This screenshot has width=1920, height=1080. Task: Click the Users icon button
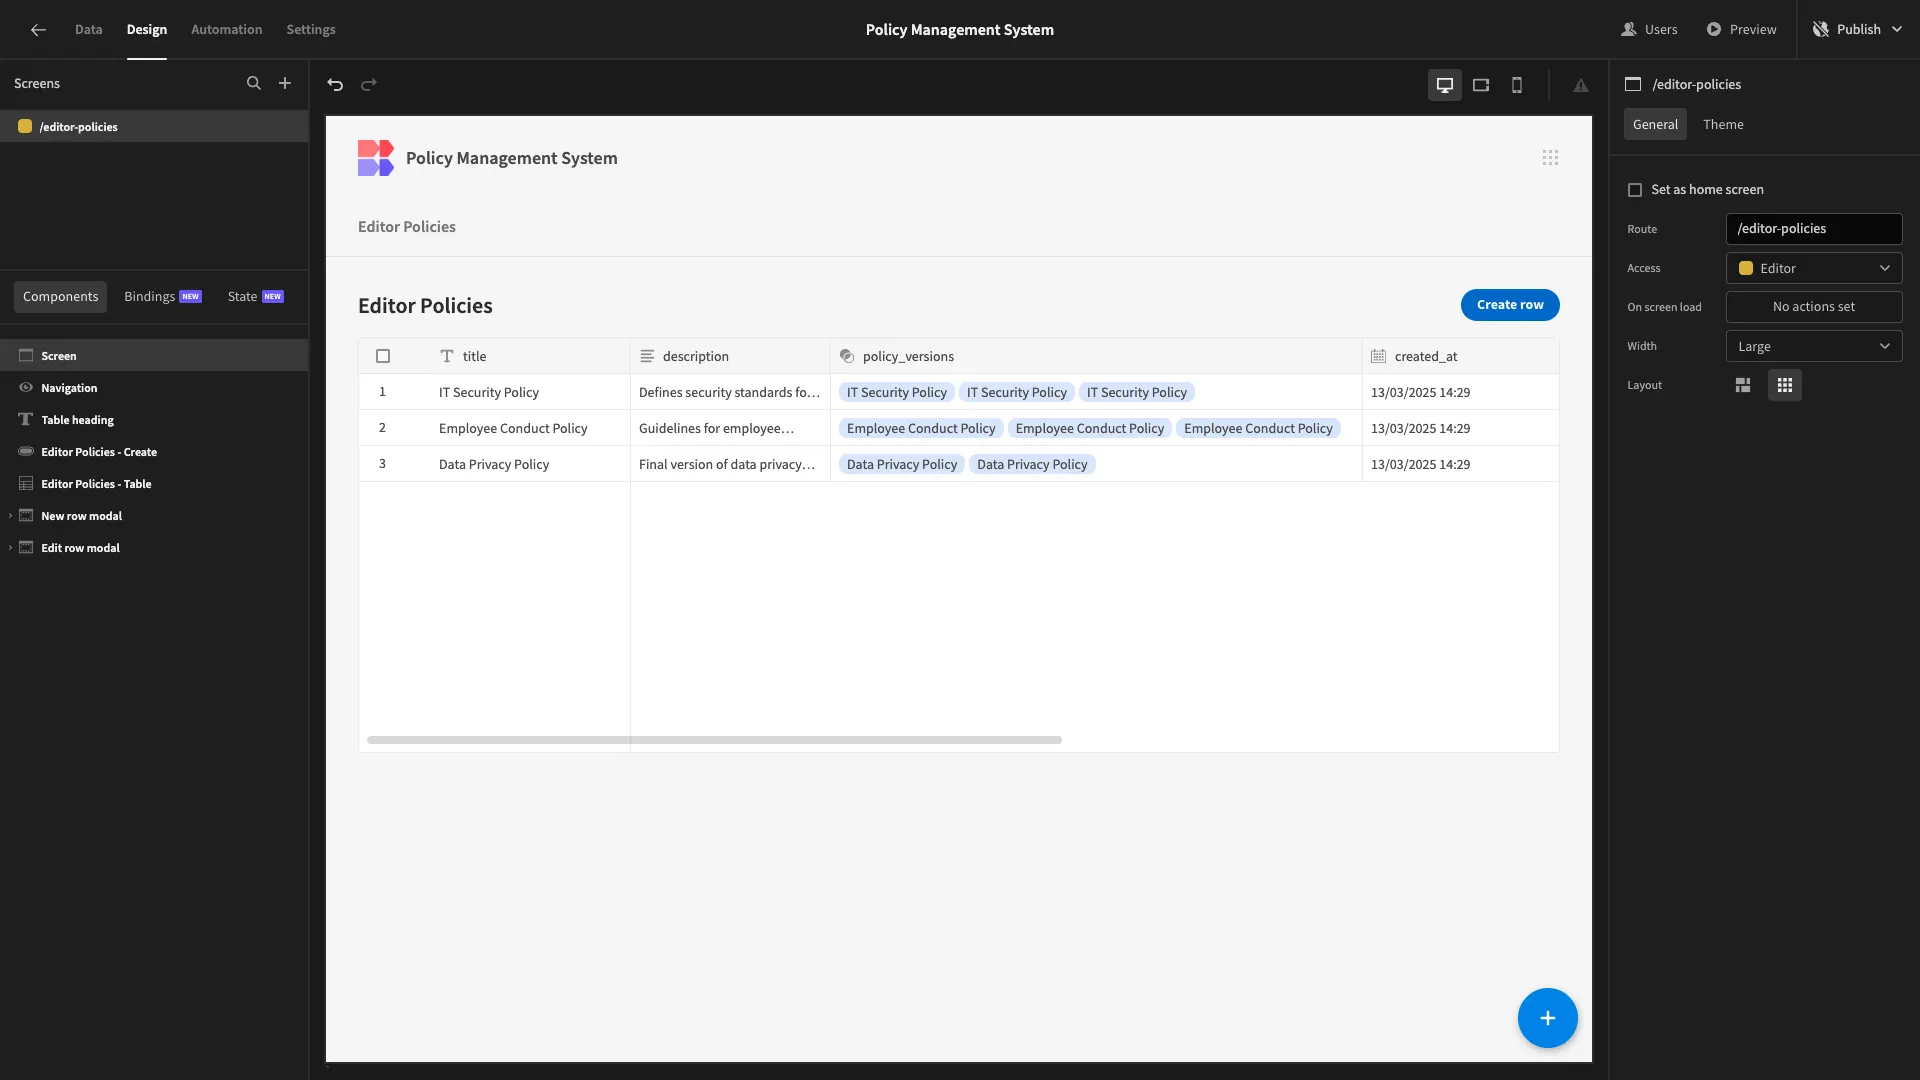pos(1649,30)
